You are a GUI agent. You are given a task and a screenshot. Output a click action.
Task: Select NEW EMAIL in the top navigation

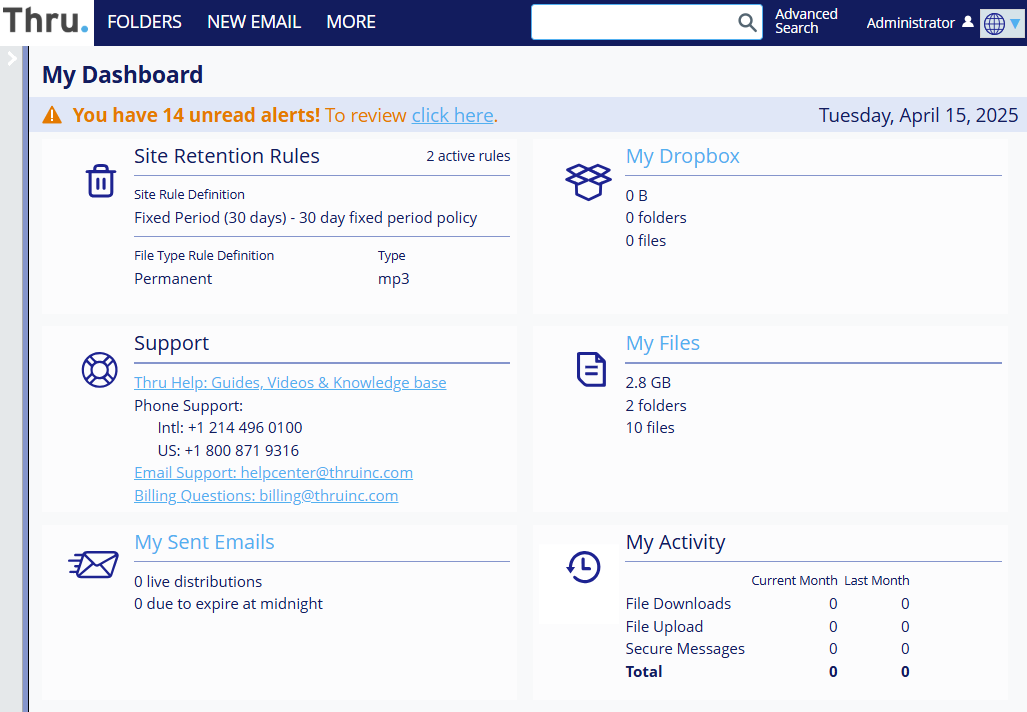(x=254, y=22)
